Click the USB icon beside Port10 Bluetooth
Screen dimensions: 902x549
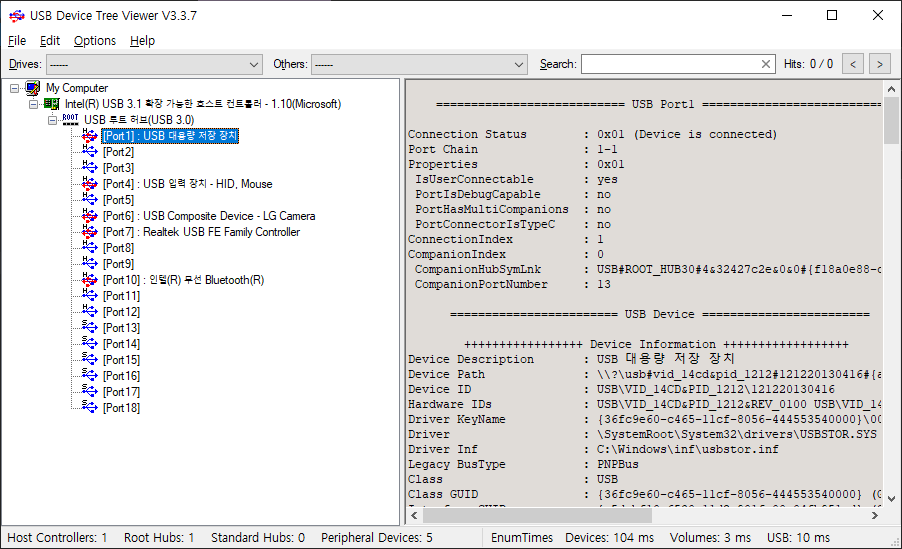coord(89,280)
